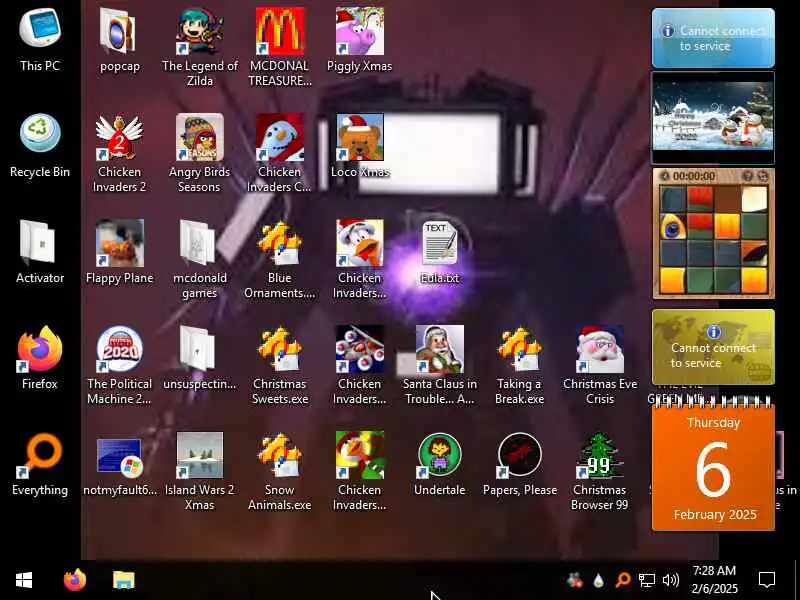The width and height of the screenshot is (800, 600).
Task: Click the water drop tray icon
Action: click(598, 580)
